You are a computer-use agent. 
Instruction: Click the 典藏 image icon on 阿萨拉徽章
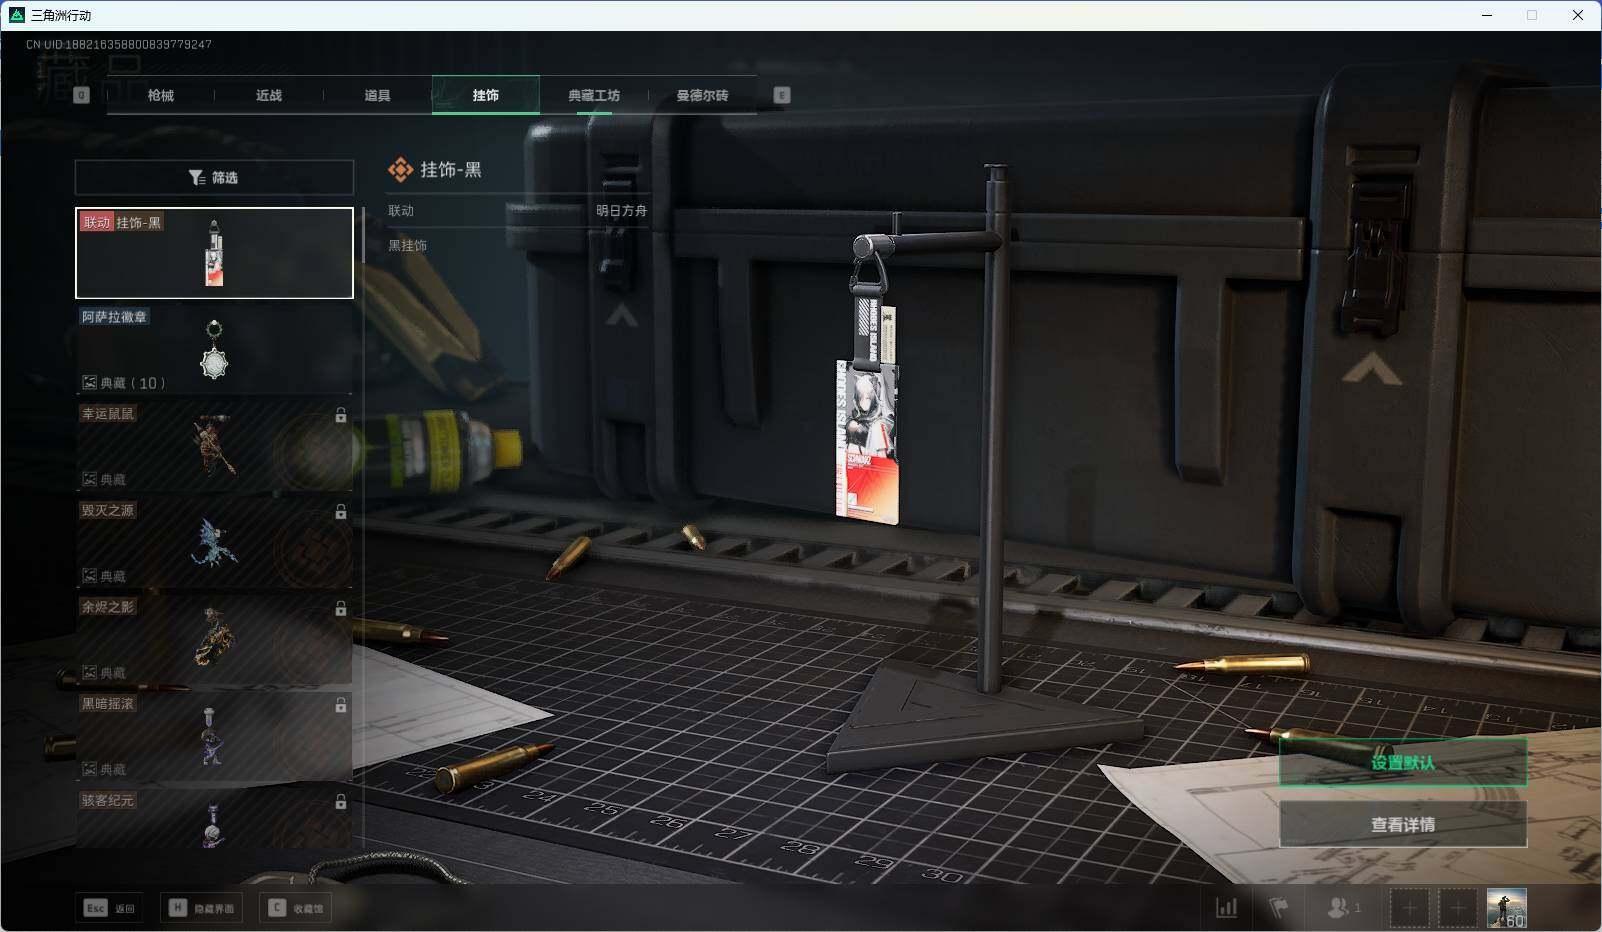tap(89, 383)
